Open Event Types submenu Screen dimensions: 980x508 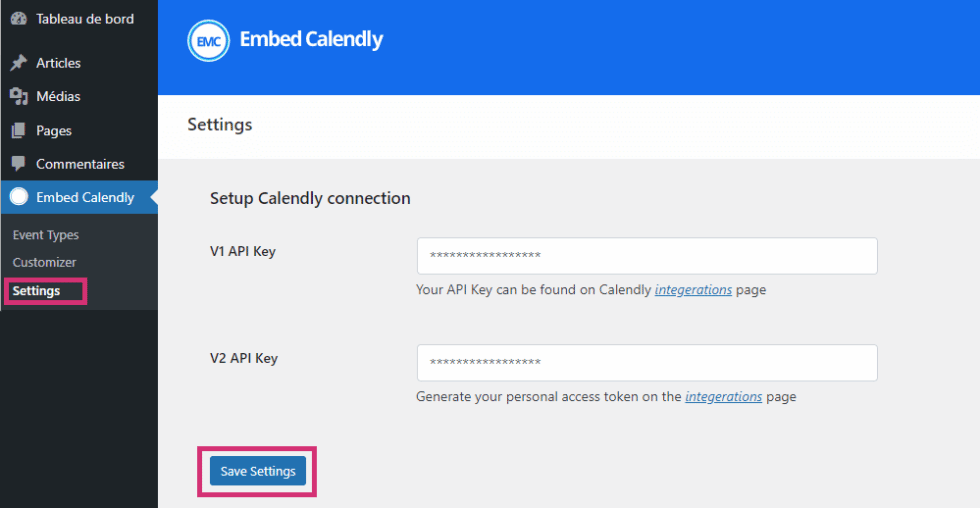point(46,235)
